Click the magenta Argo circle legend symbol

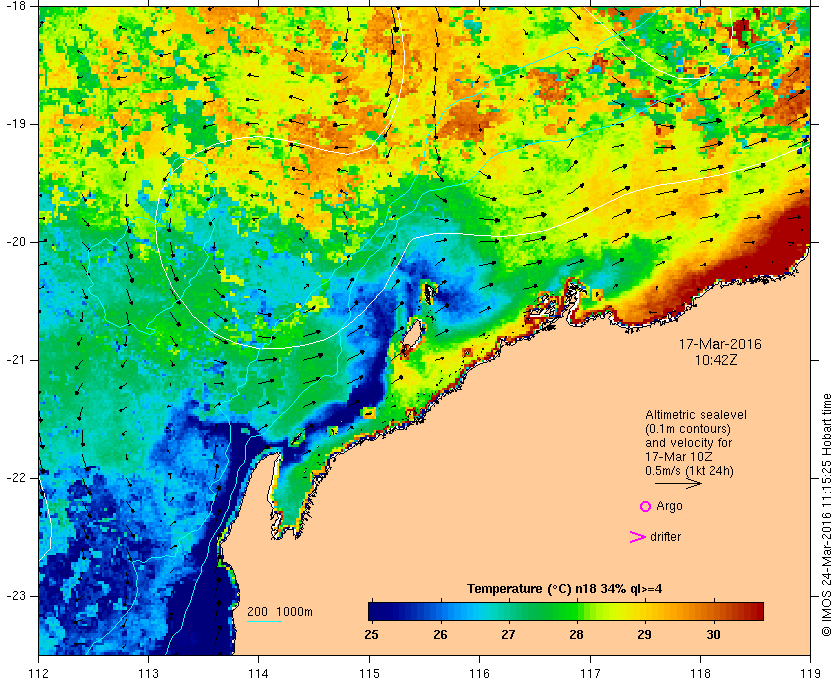tap(646, 506)
